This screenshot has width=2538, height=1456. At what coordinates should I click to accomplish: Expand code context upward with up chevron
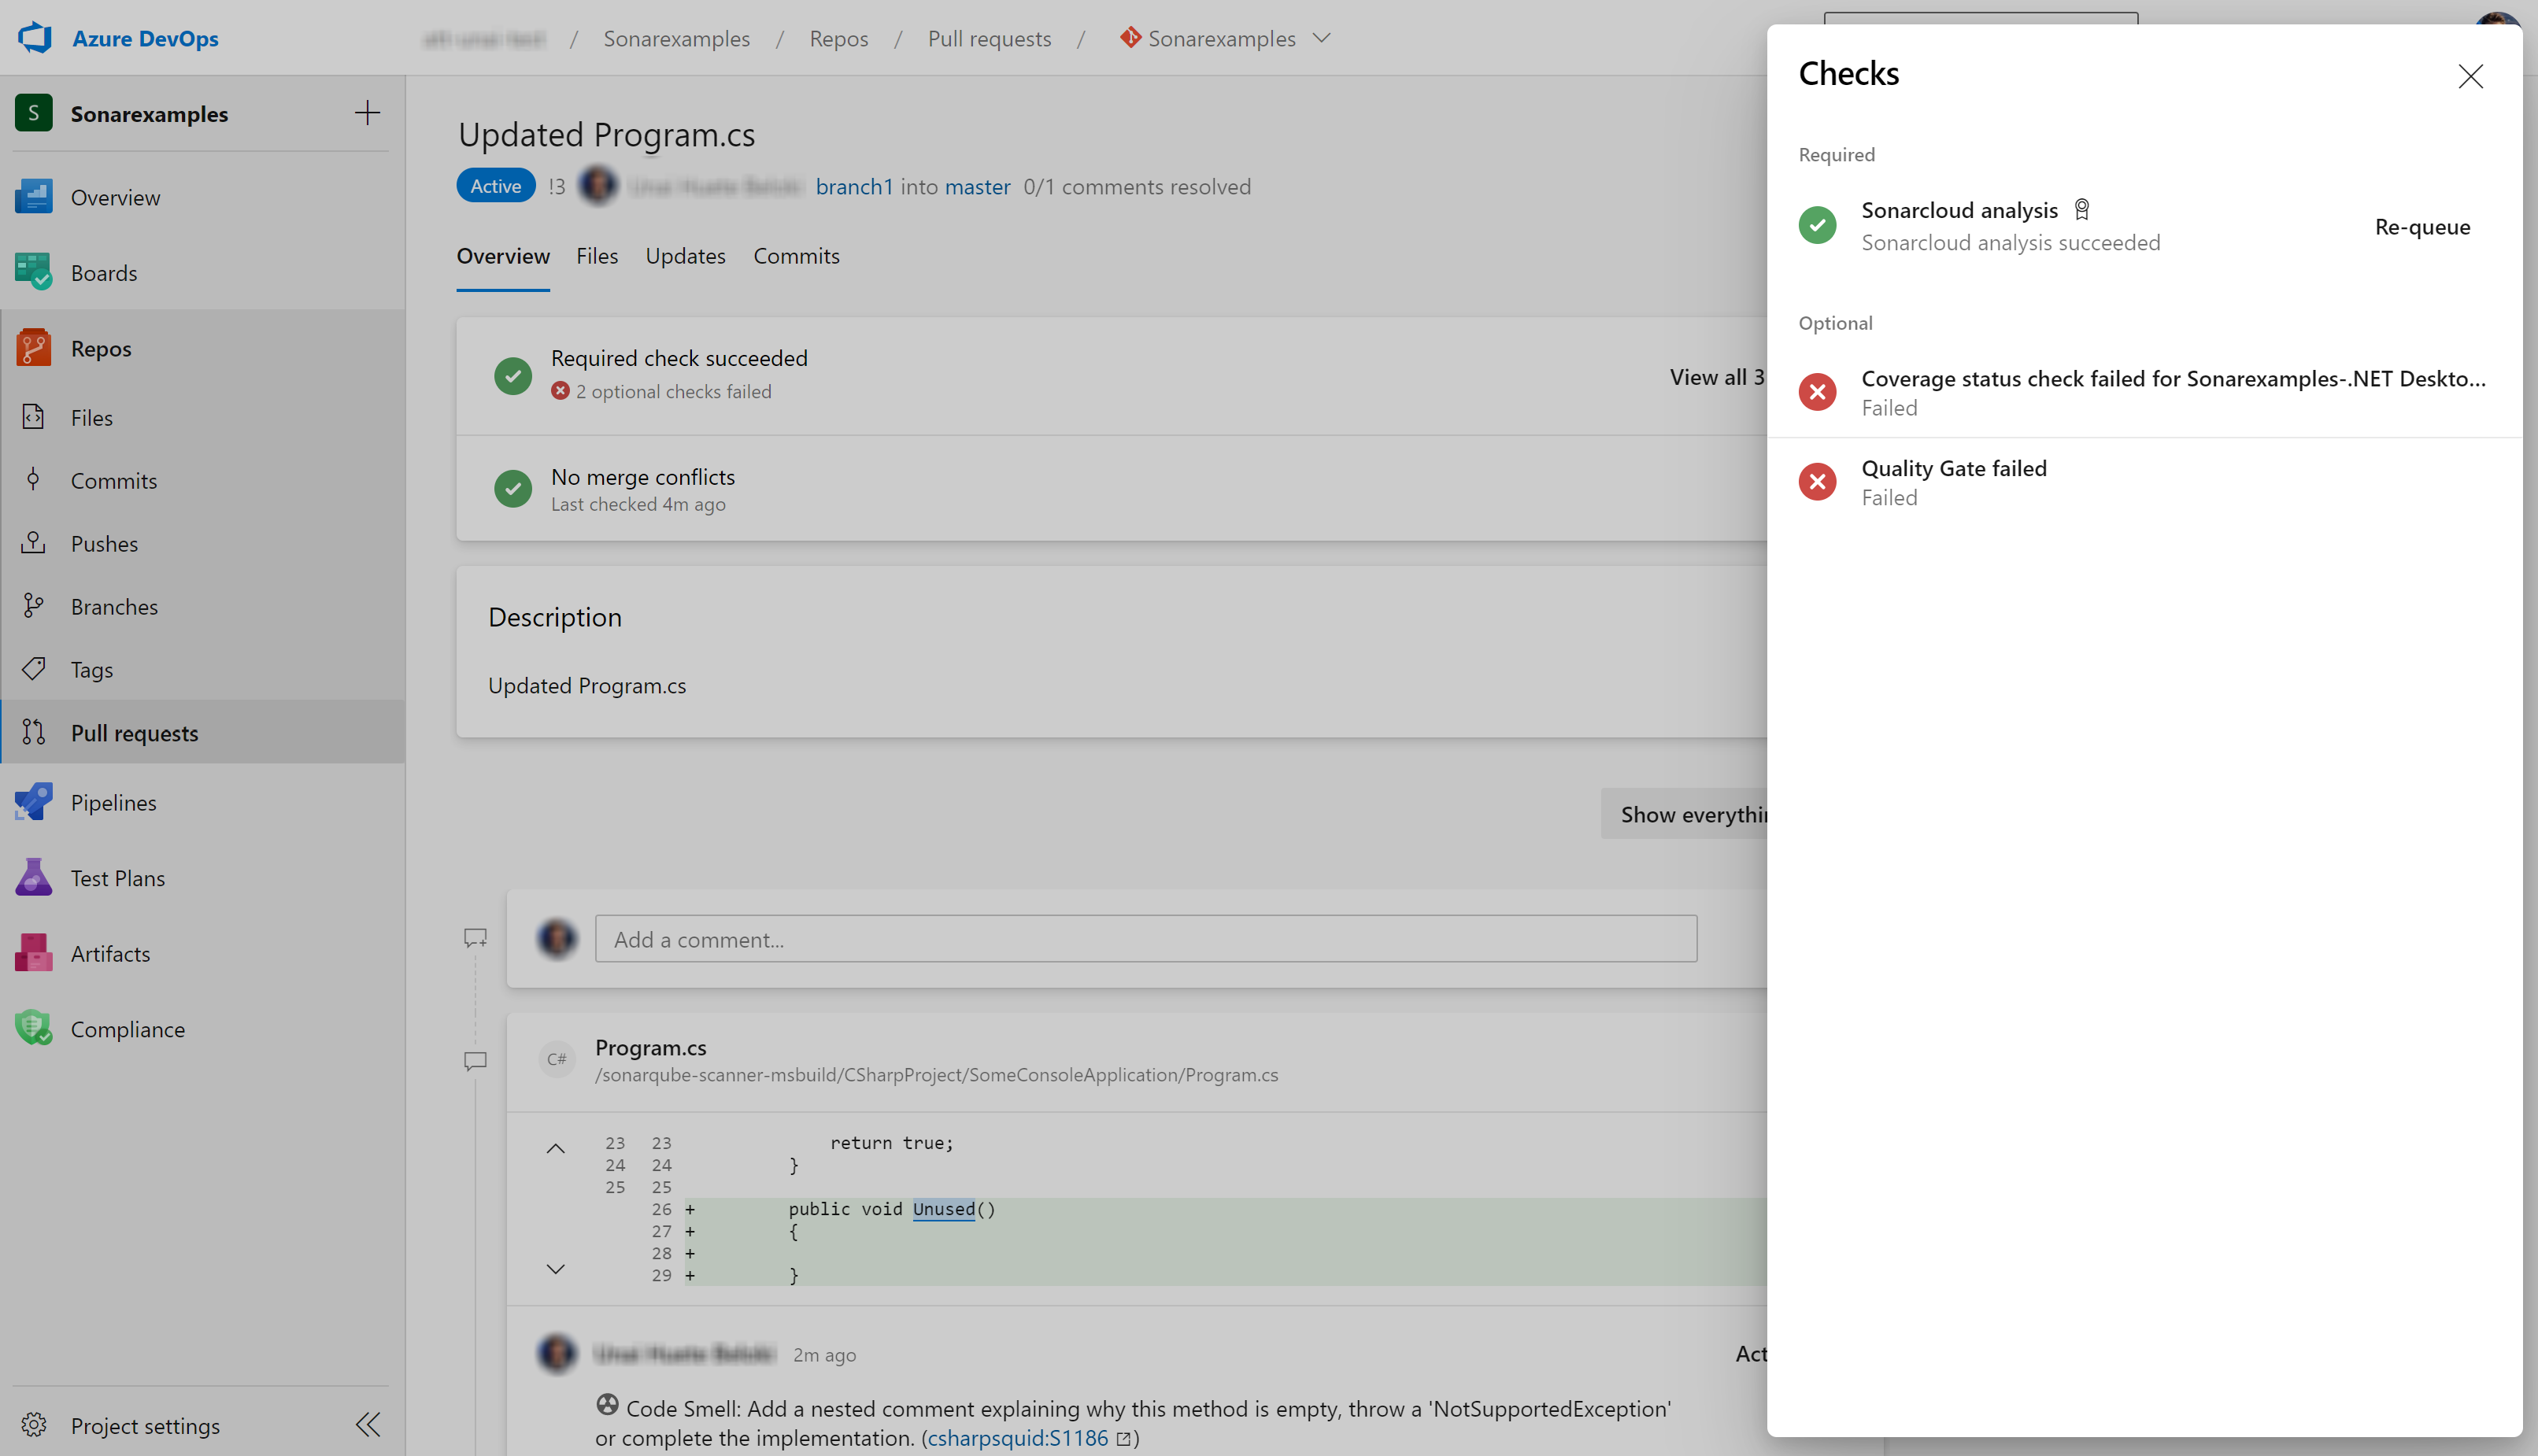coord(555,1149)
